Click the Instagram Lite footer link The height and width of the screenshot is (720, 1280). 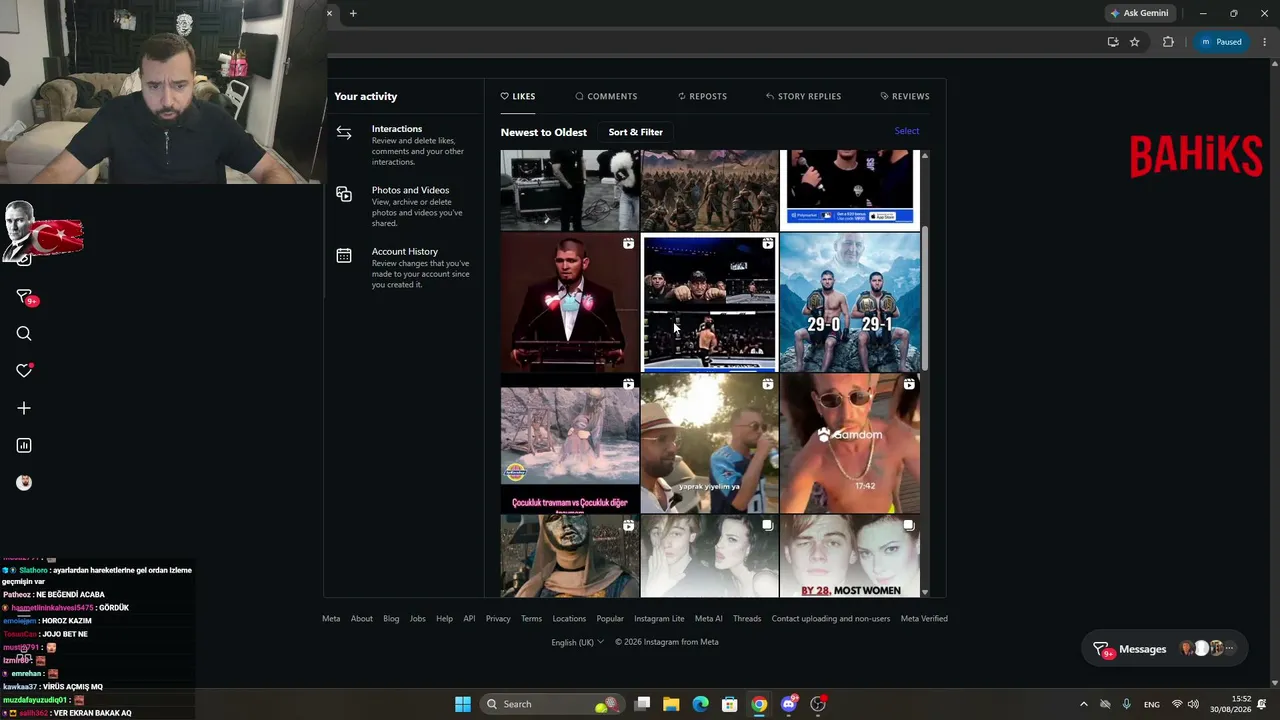659,619
